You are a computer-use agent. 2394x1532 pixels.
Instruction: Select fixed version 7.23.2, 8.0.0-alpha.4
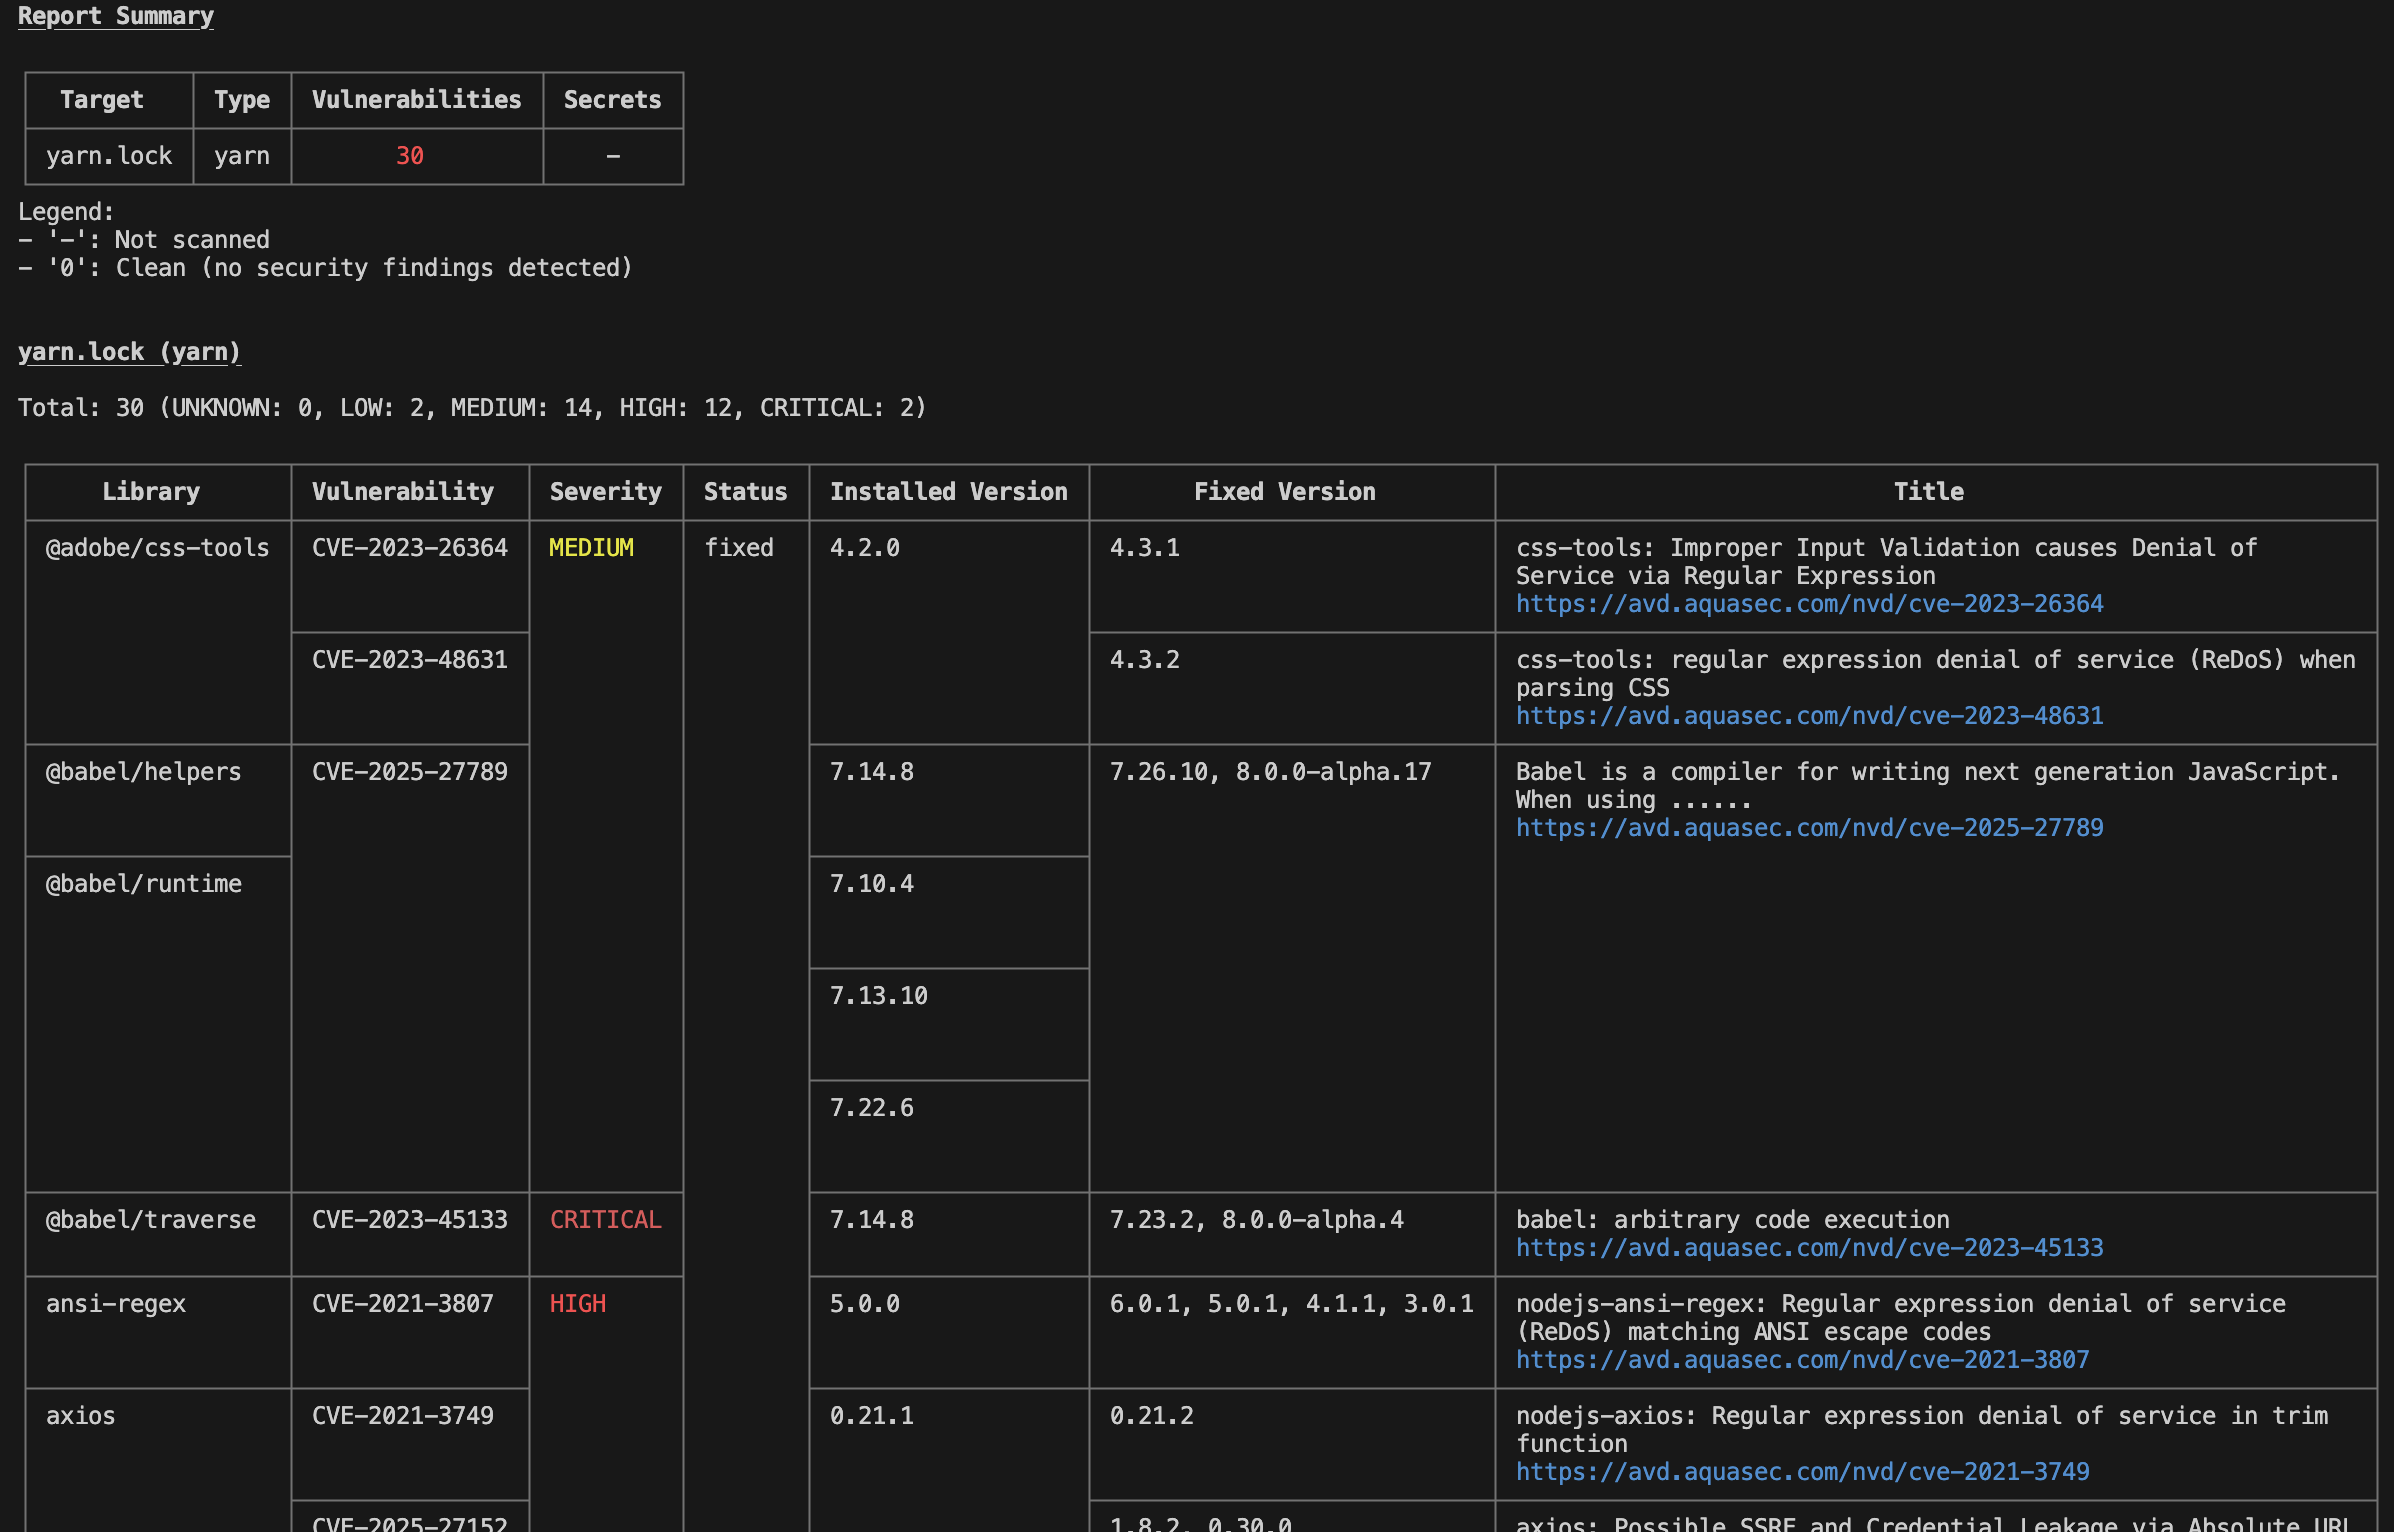1257,1220
